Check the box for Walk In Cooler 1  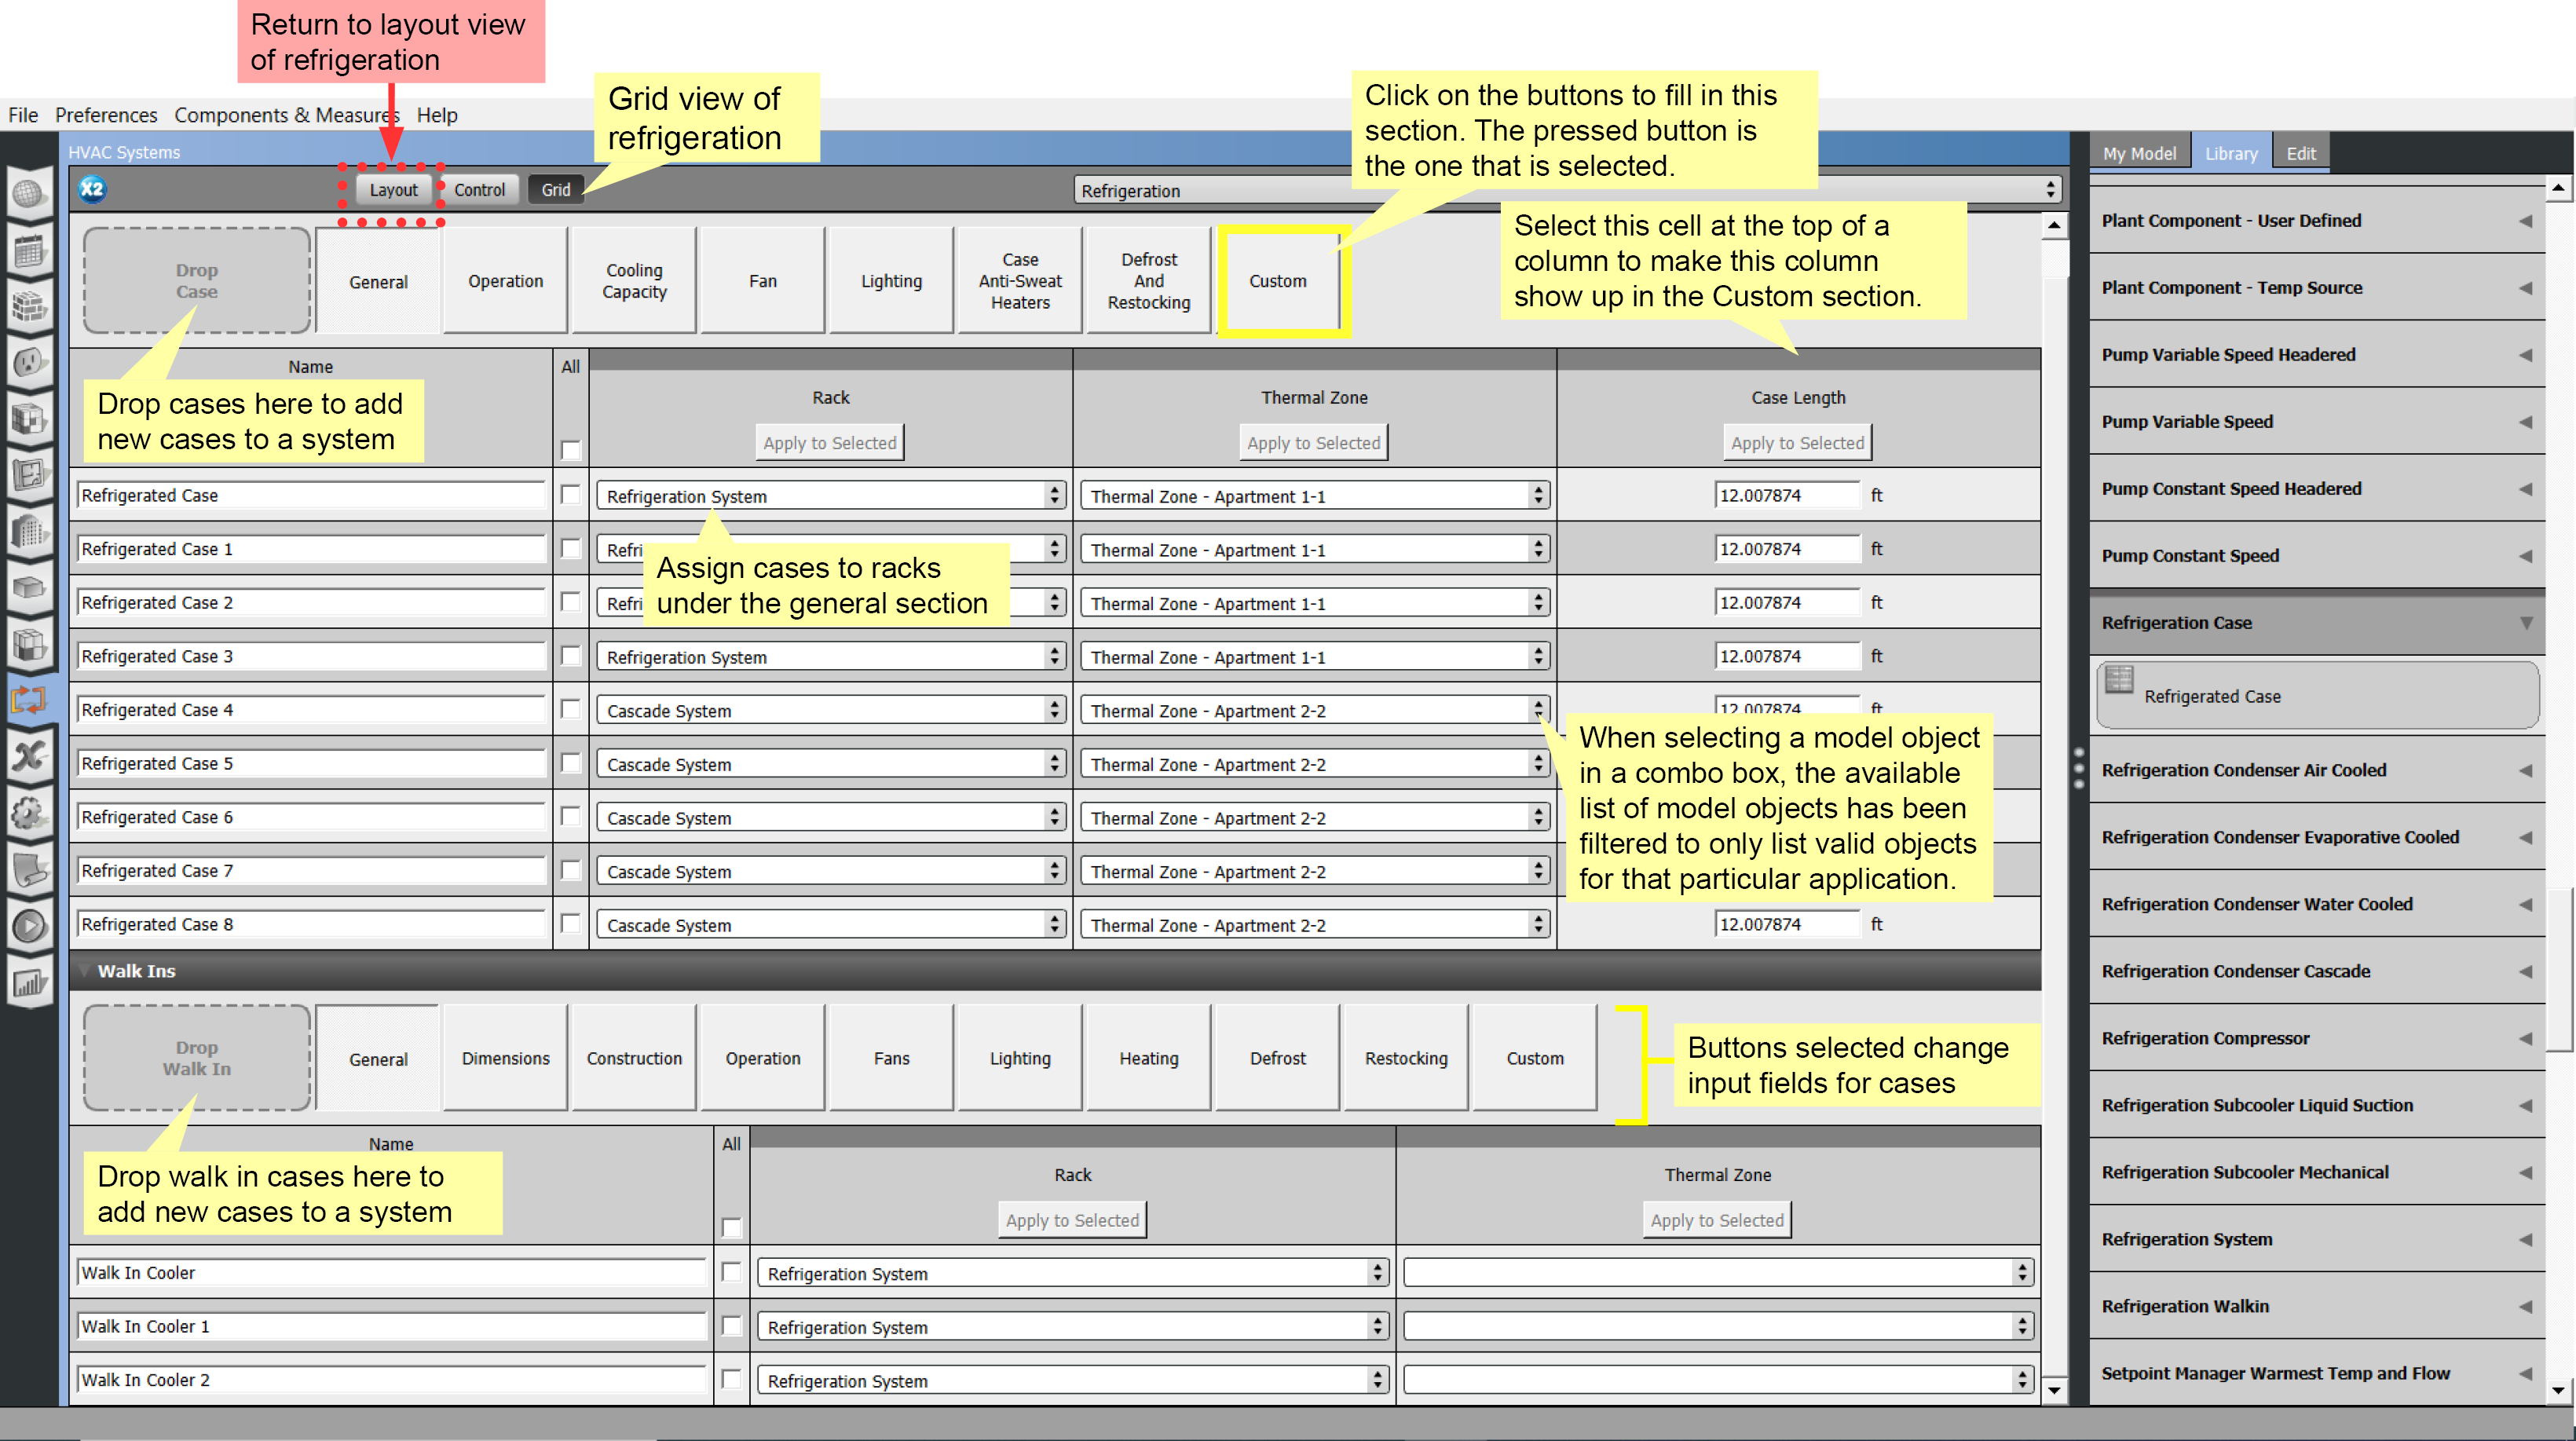click(731, 1326)
